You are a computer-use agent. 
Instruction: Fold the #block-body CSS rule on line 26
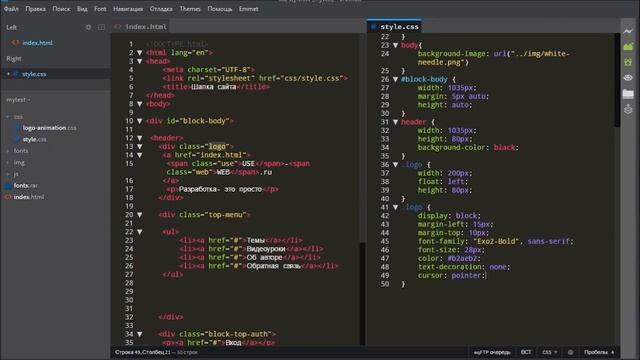tap(395, 79)
